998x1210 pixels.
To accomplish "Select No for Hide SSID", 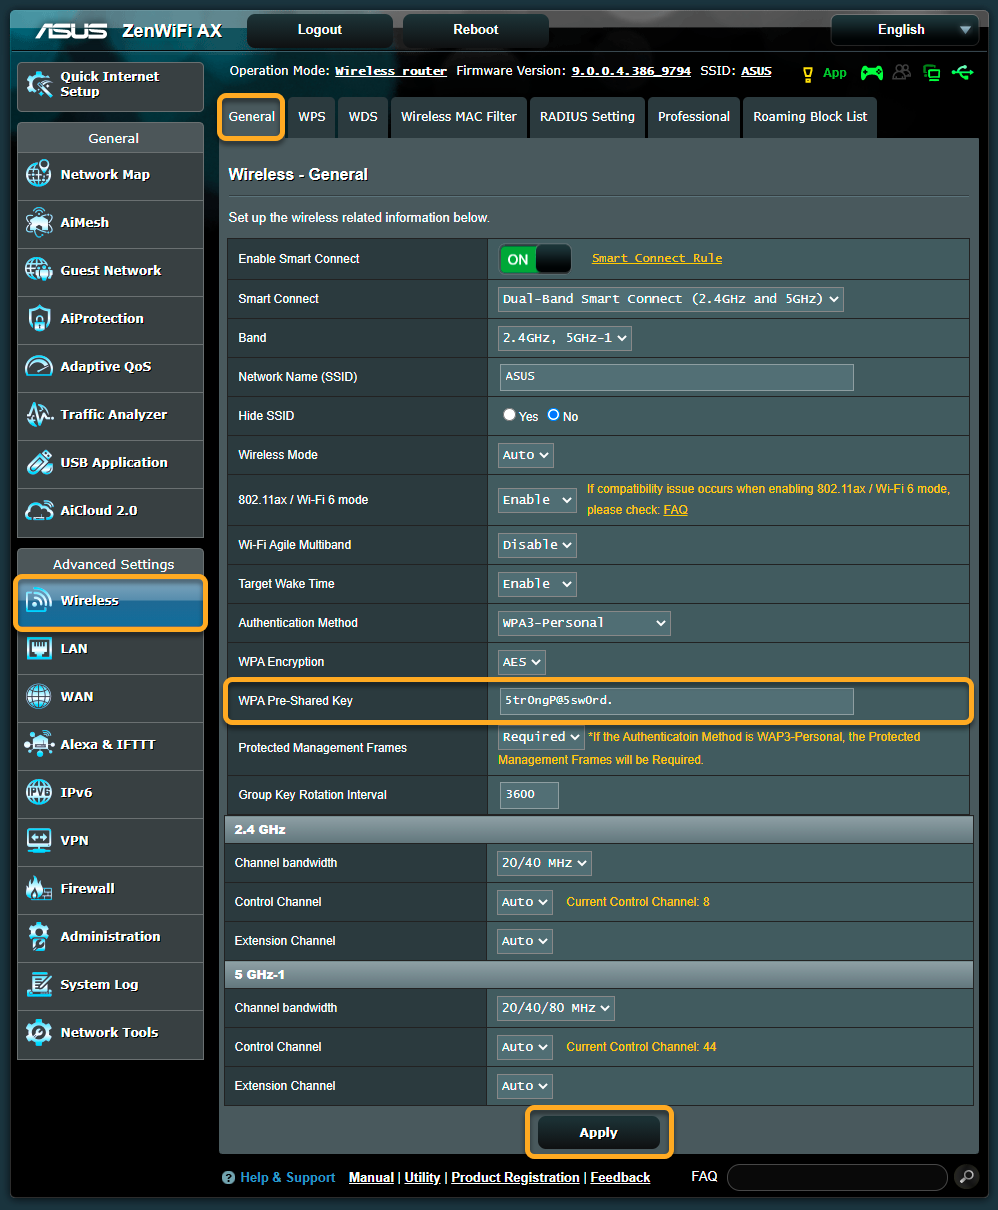I will pos(553,415).
